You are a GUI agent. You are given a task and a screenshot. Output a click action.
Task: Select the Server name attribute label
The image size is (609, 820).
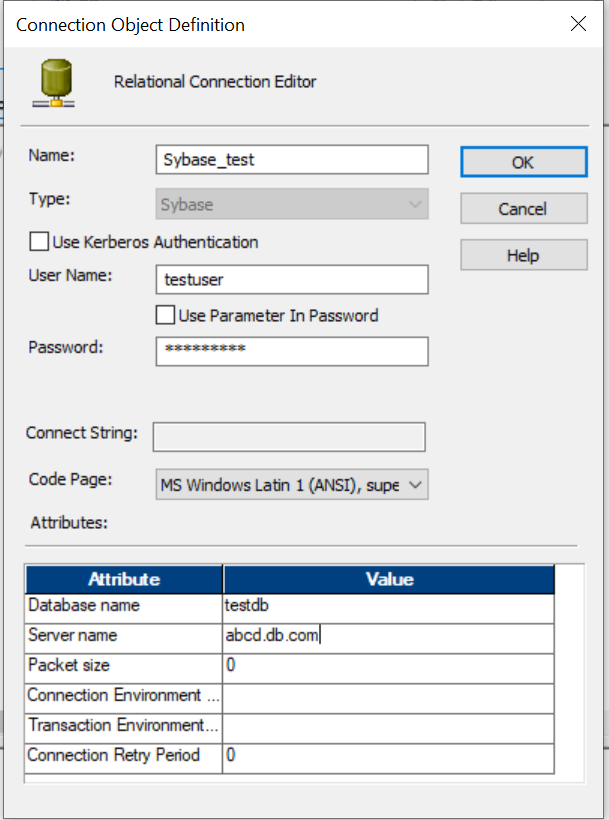(x=124, y=638)
